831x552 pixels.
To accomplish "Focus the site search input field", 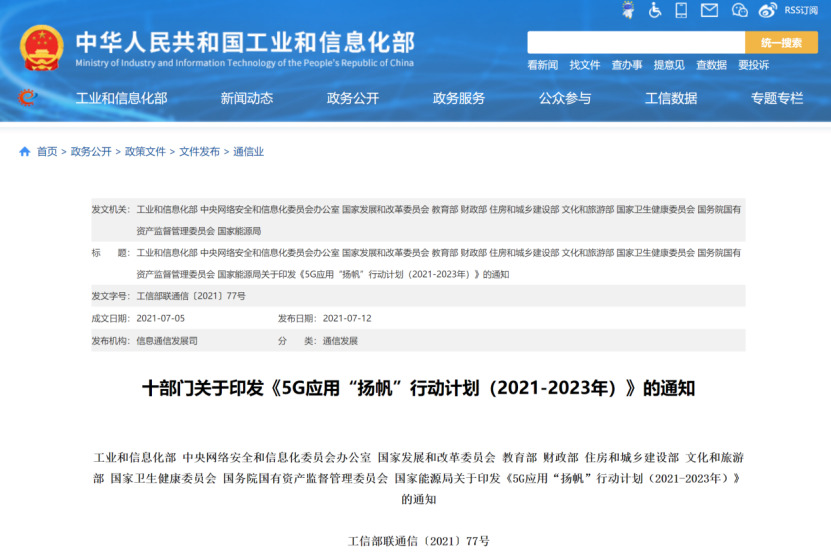I will pyautogui.click(x=636, y=42).
